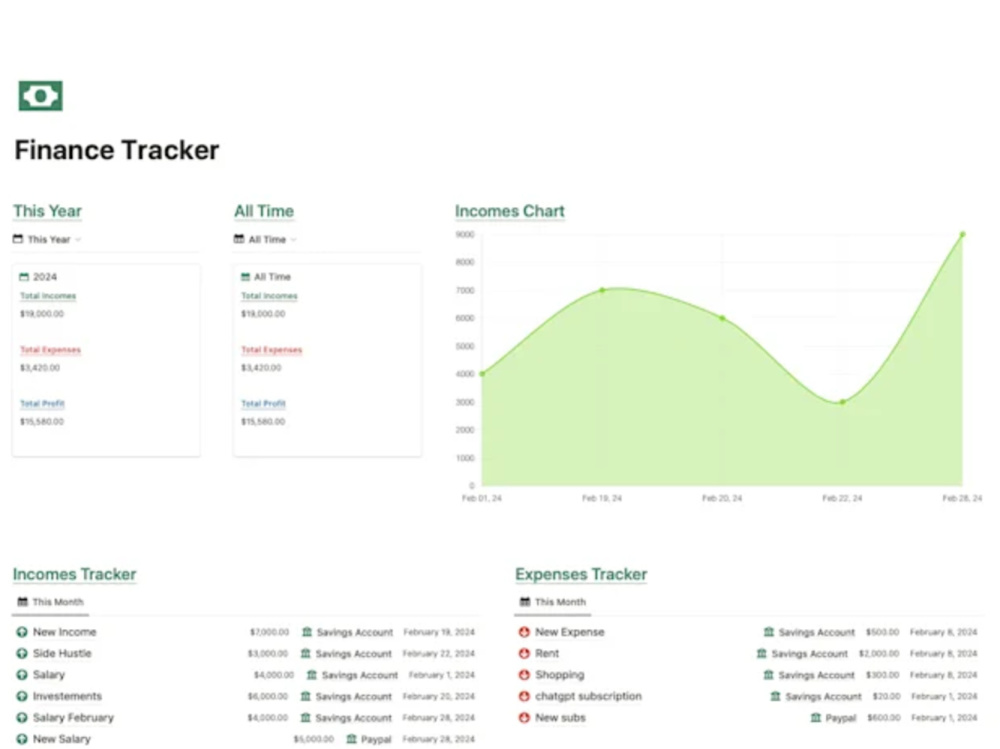Click bank icon beside Paypal in New Salary row

pyautogui.click(x=351, y=739)
